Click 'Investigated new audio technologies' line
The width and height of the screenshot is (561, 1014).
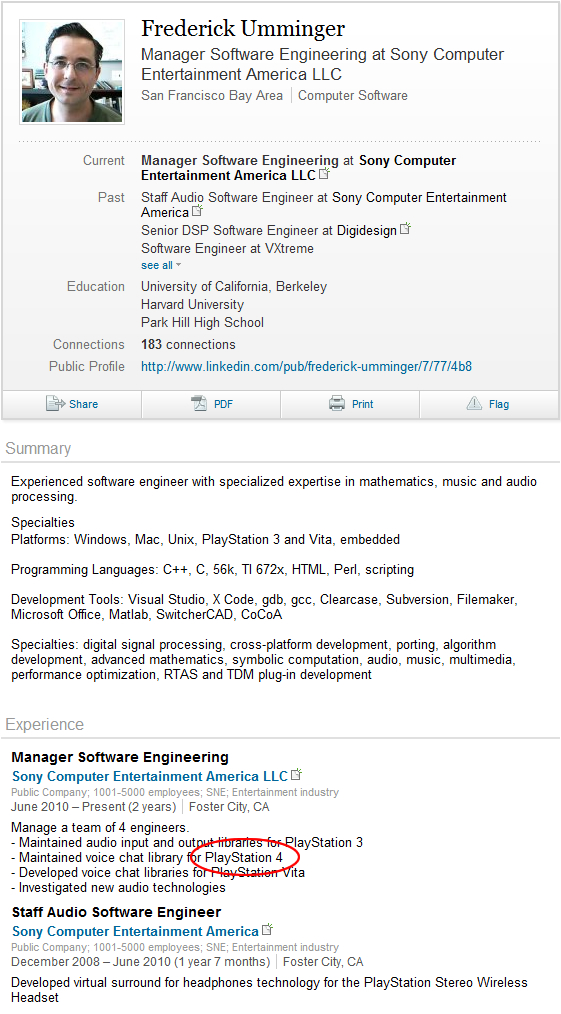click(x=118, y=888)
